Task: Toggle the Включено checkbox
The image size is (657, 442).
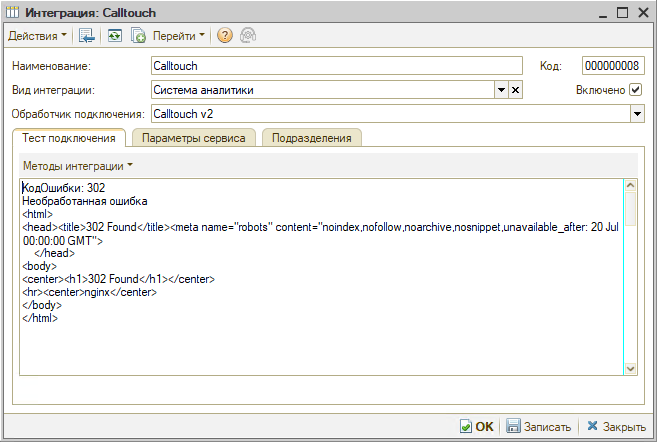Action: (x=636, y=90)
